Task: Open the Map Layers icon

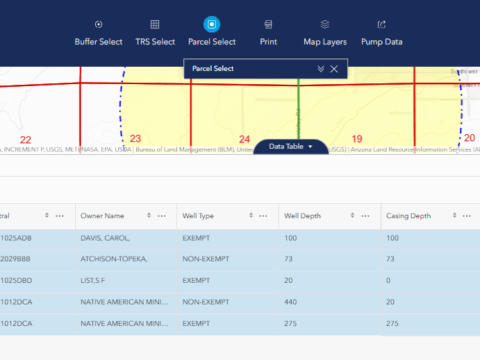Action: (x=325, y=24)
